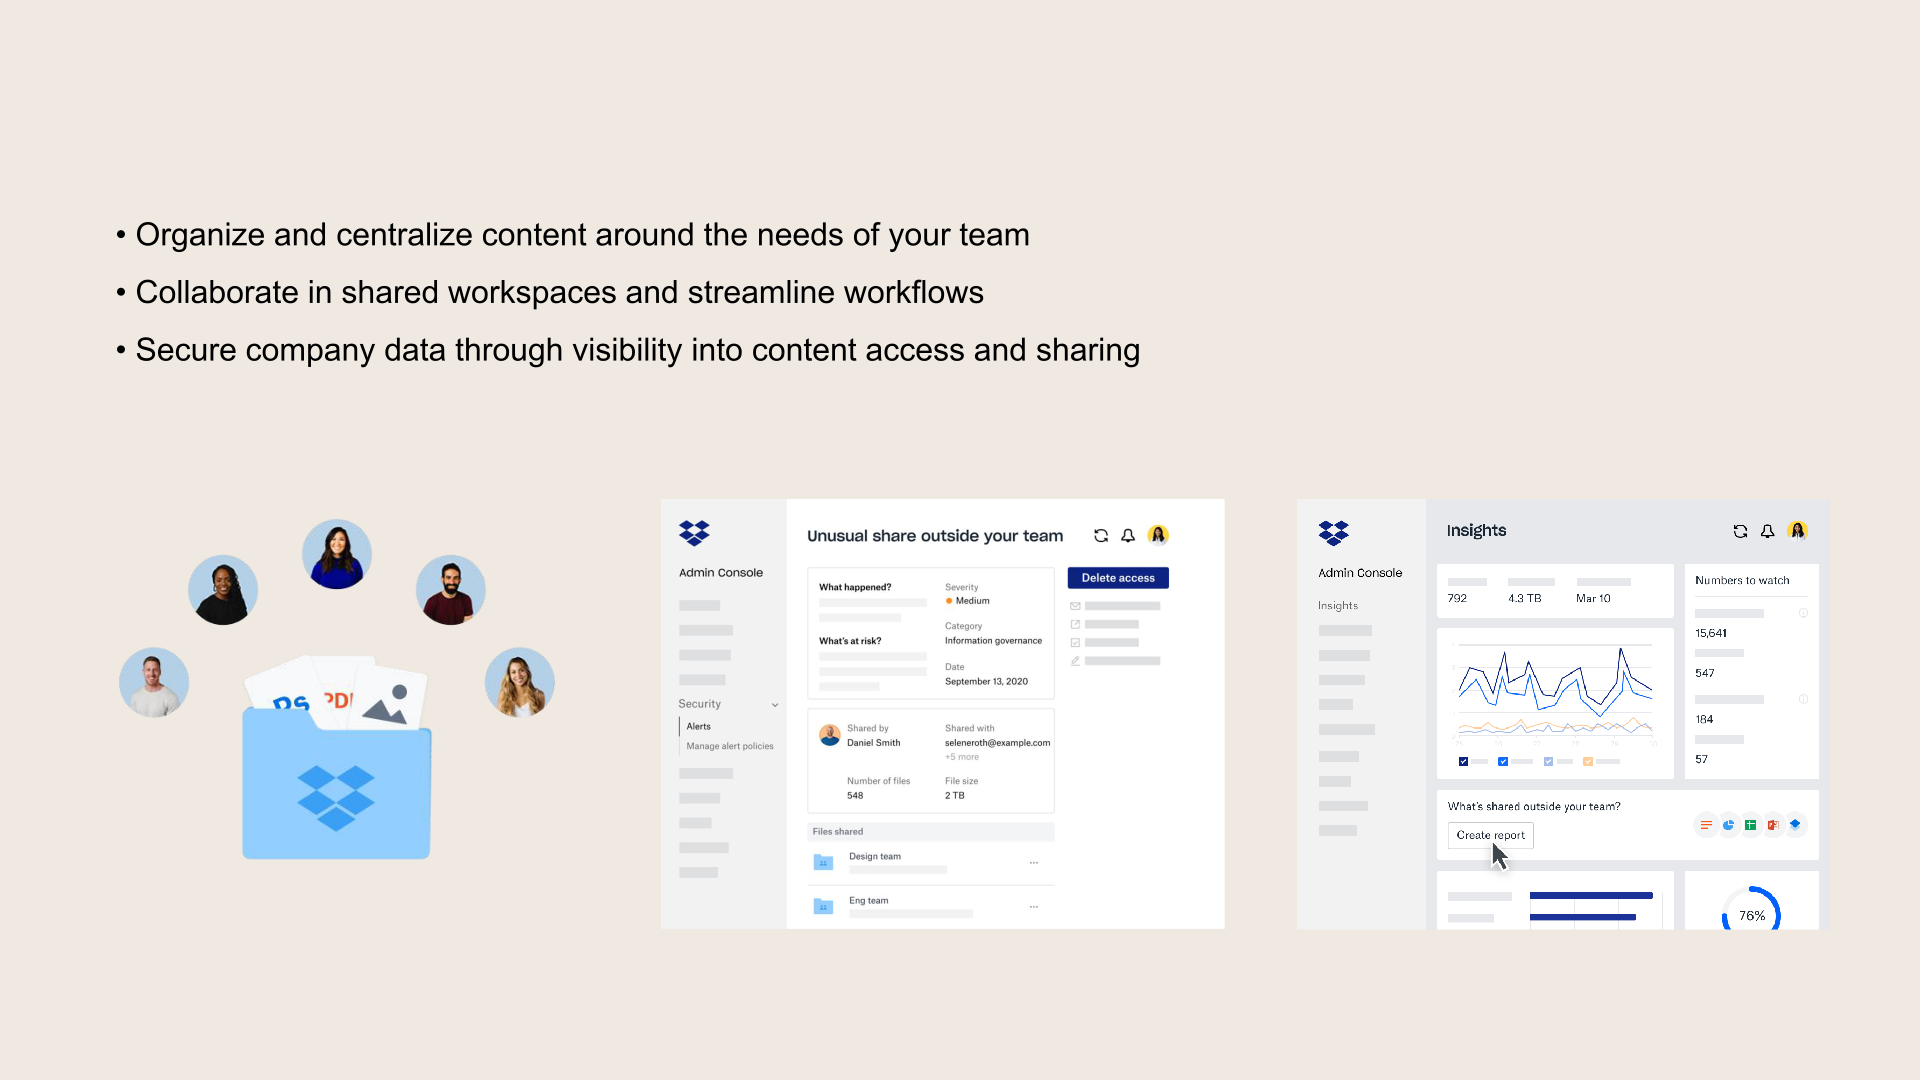This screenshot has height=1080, width=1920.
Task: Click the user avatar icon in Insights header
Action: click(1797, 529)
